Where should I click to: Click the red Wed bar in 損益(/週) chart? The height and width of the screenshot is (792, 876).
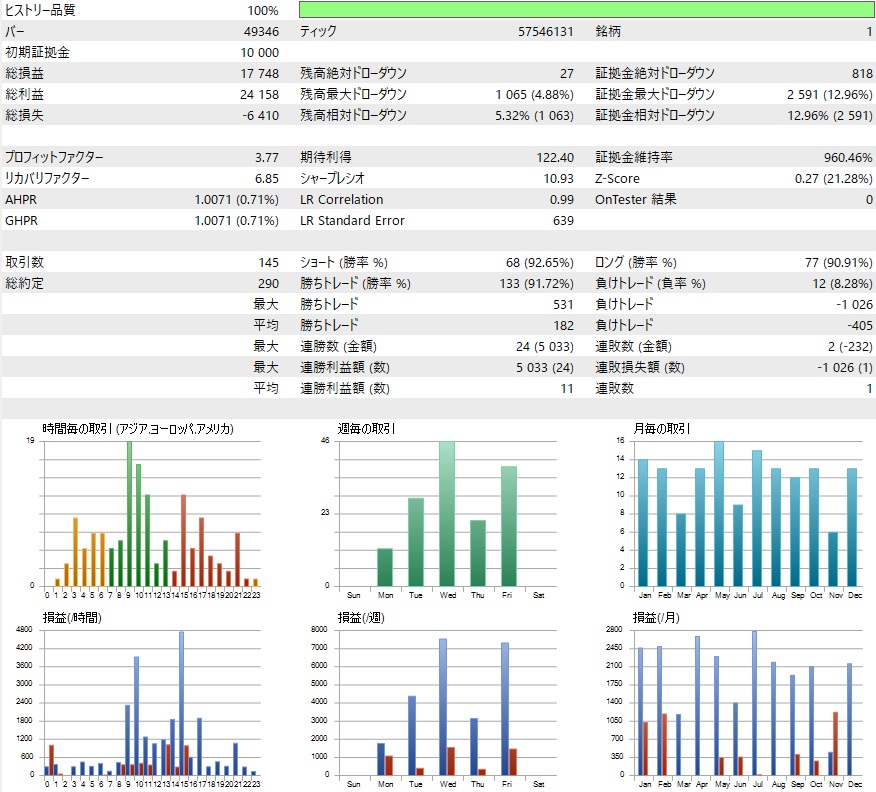[x=451, y=760]
